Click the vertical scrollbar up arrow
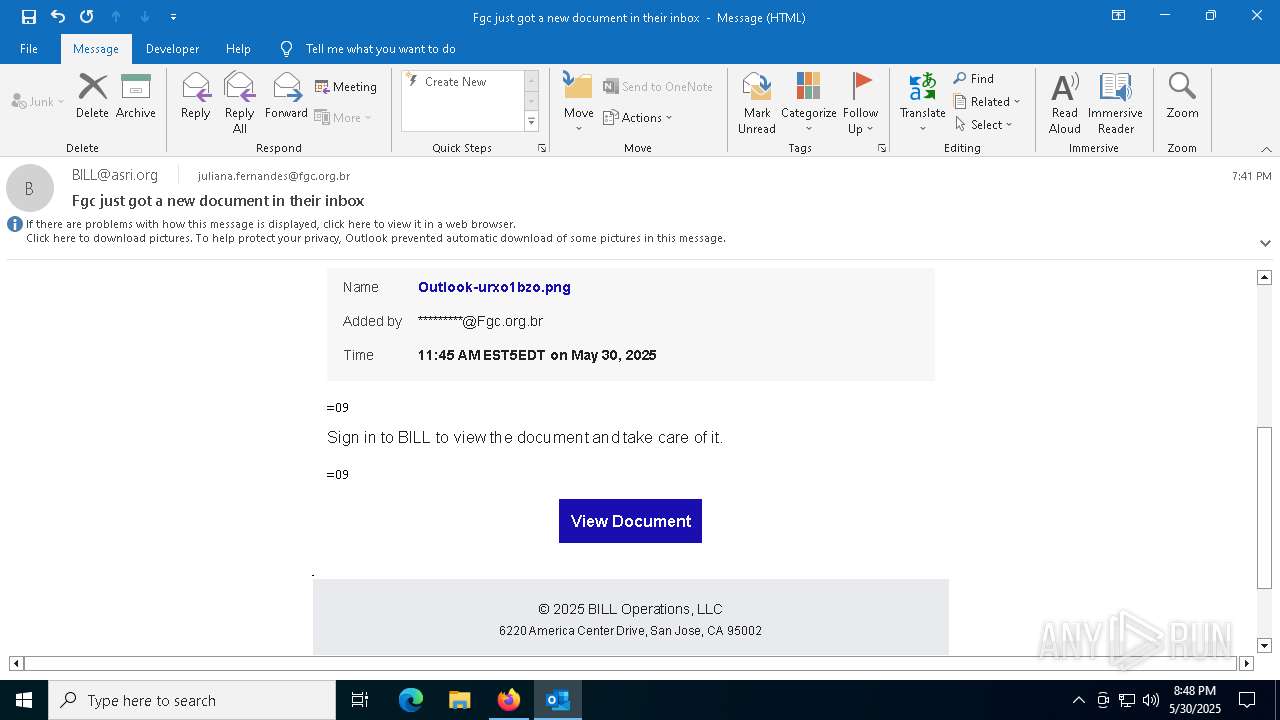1280x720 pixels. pyautogui.click(x=1264, y=277)
